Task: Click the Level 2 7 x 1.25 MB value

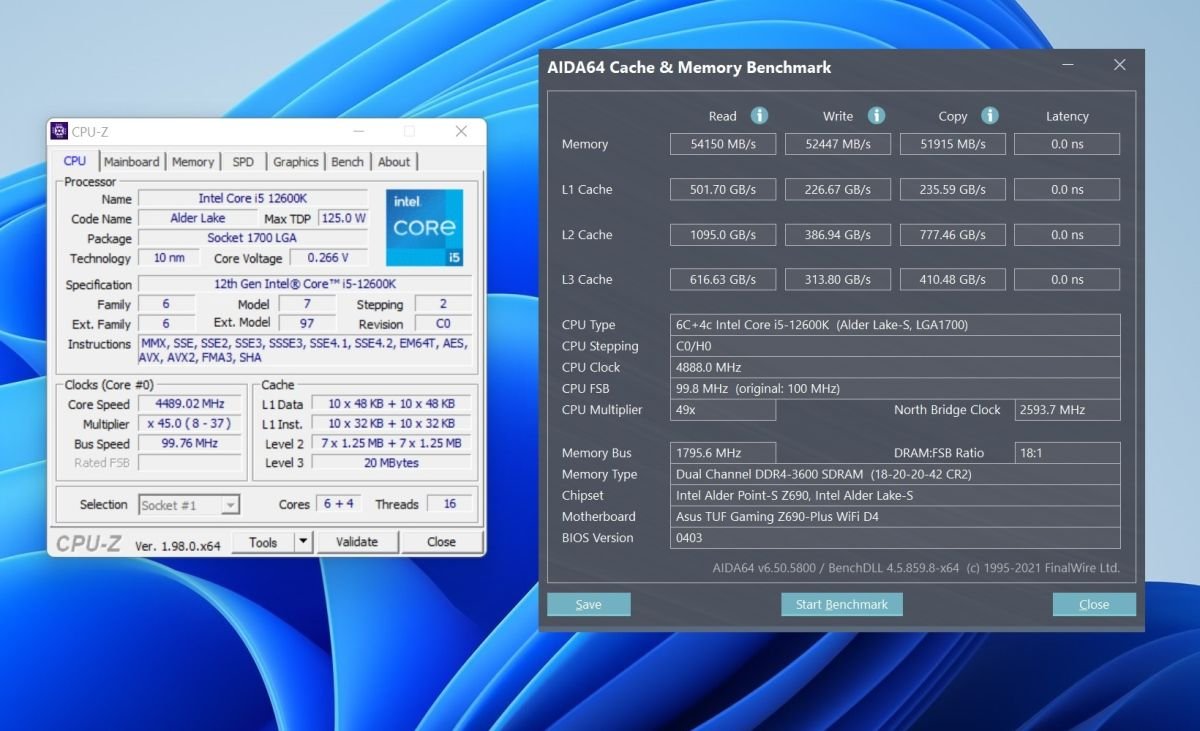Action: [x=391, y=444]
